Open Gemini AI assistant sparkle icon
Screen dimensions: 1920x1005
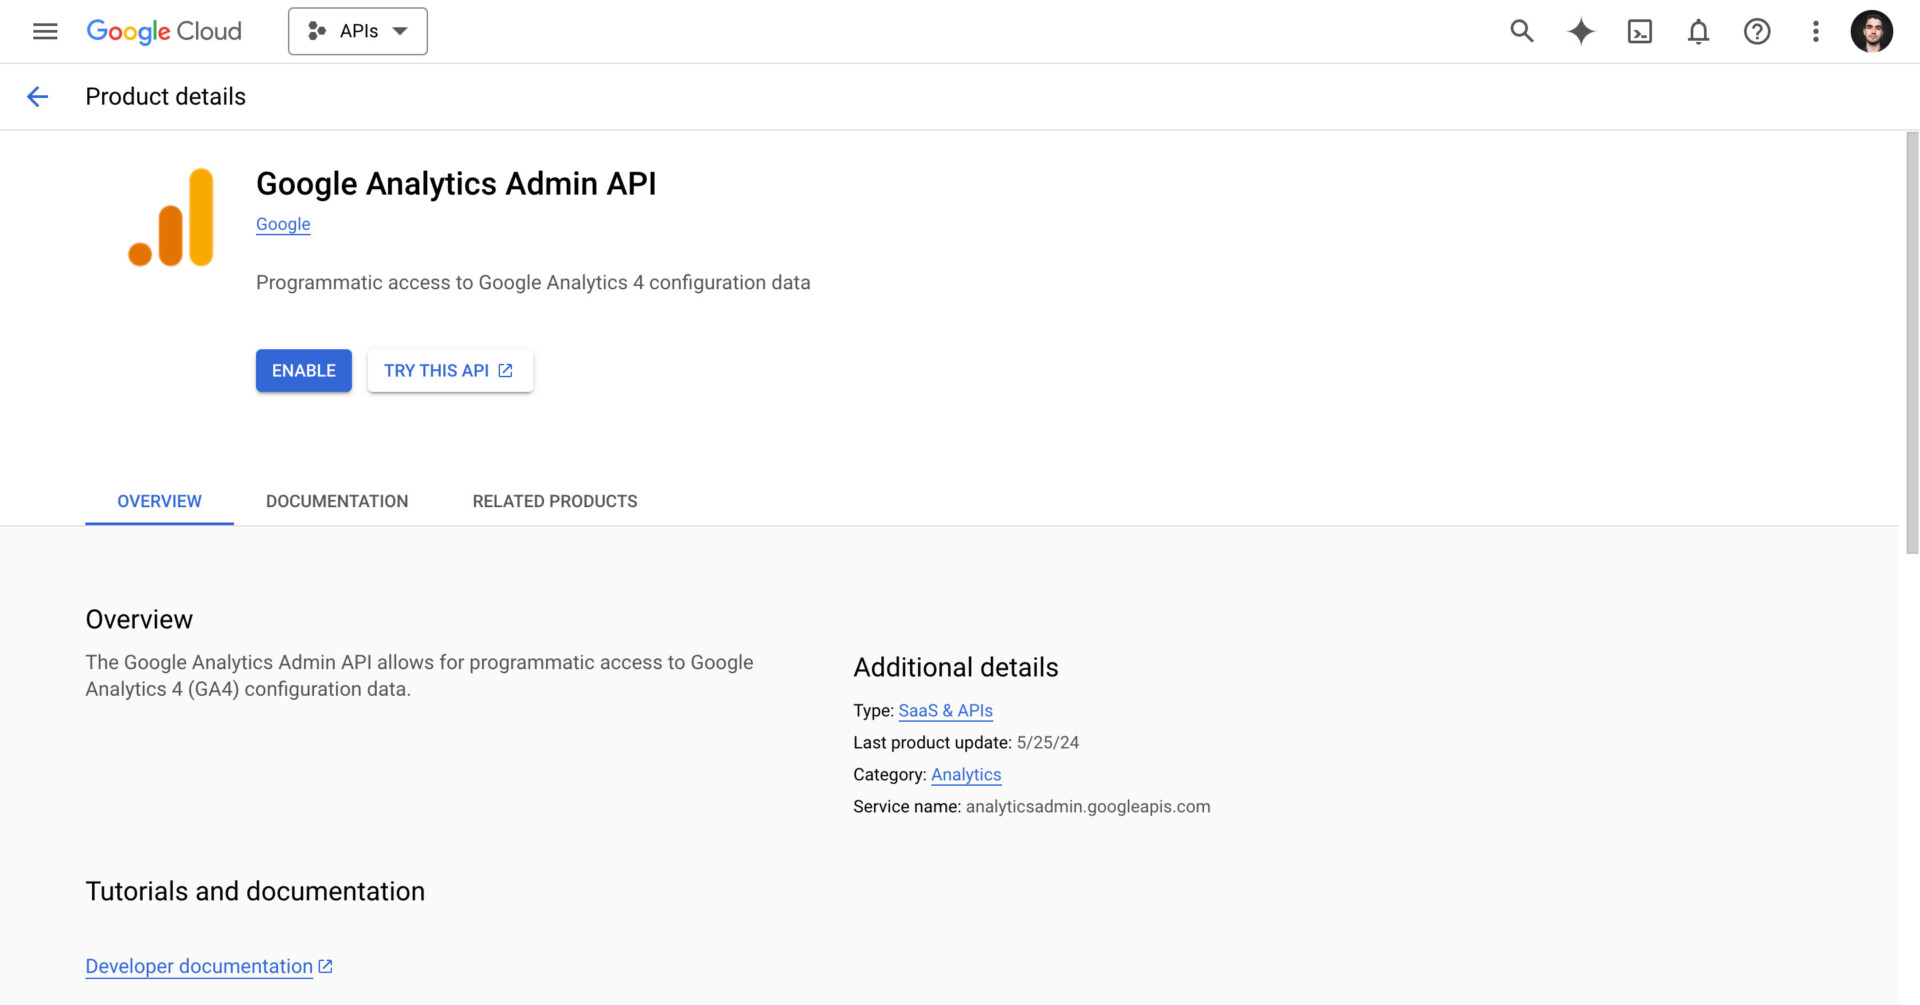[x=1580, y=31]
